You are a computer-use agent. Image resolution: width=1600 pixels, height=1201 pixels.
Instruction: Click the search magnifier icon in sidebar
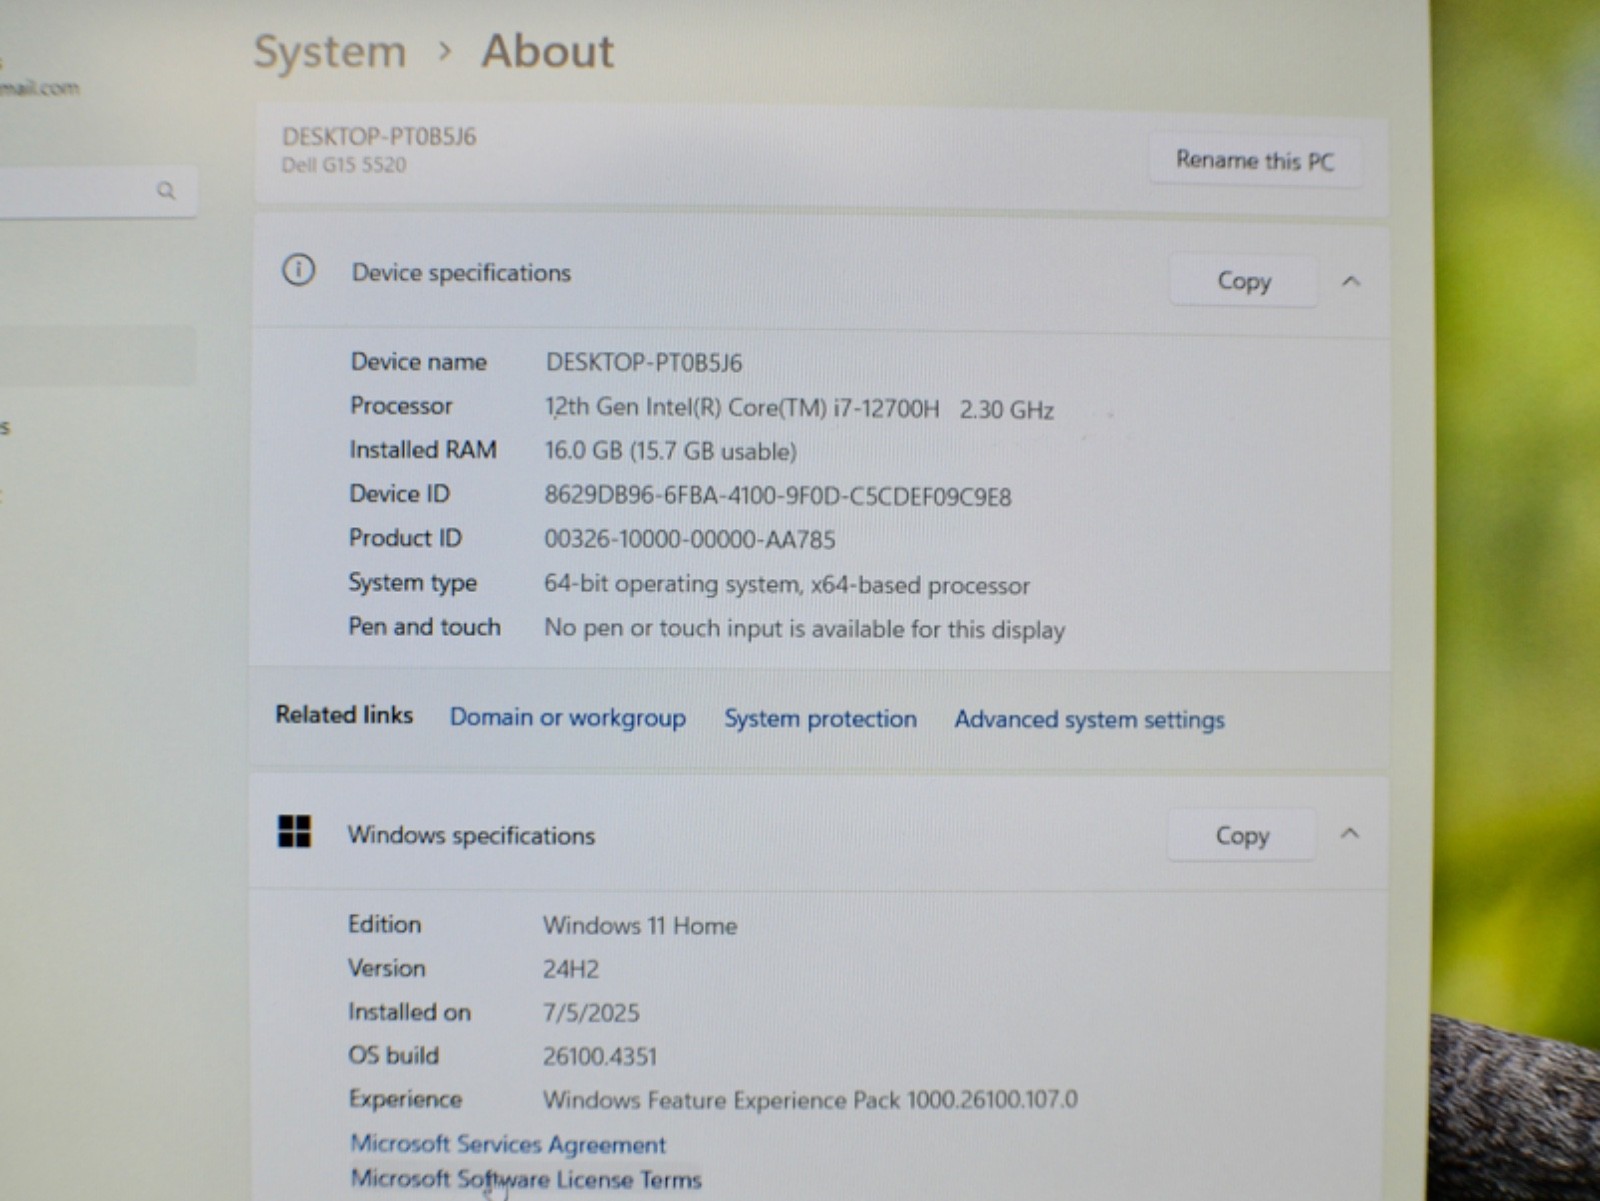coord(166,190)
